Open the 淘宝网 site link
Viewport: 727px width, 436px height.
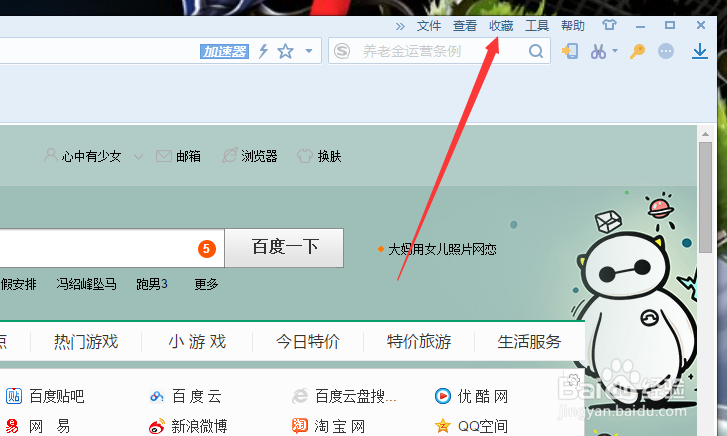pos(339,426)
